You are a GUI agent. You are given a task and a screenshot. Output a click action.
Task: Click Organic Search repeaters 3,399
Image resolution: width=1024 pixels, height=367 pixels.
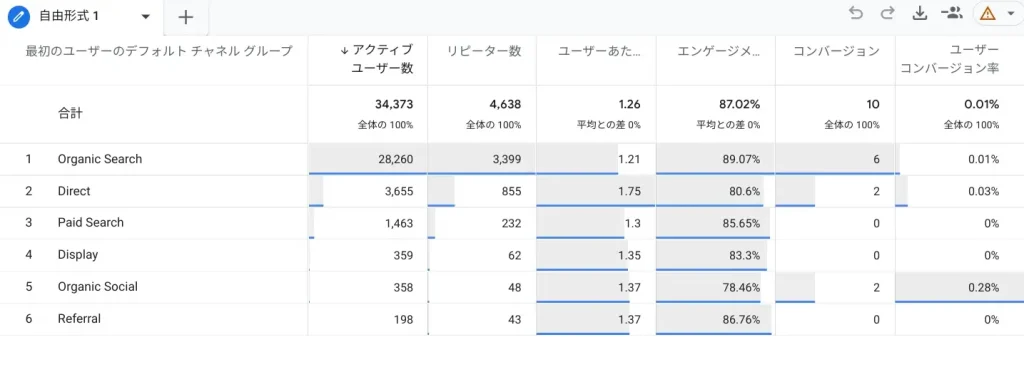pyautogui.click(x=507, y=159)
